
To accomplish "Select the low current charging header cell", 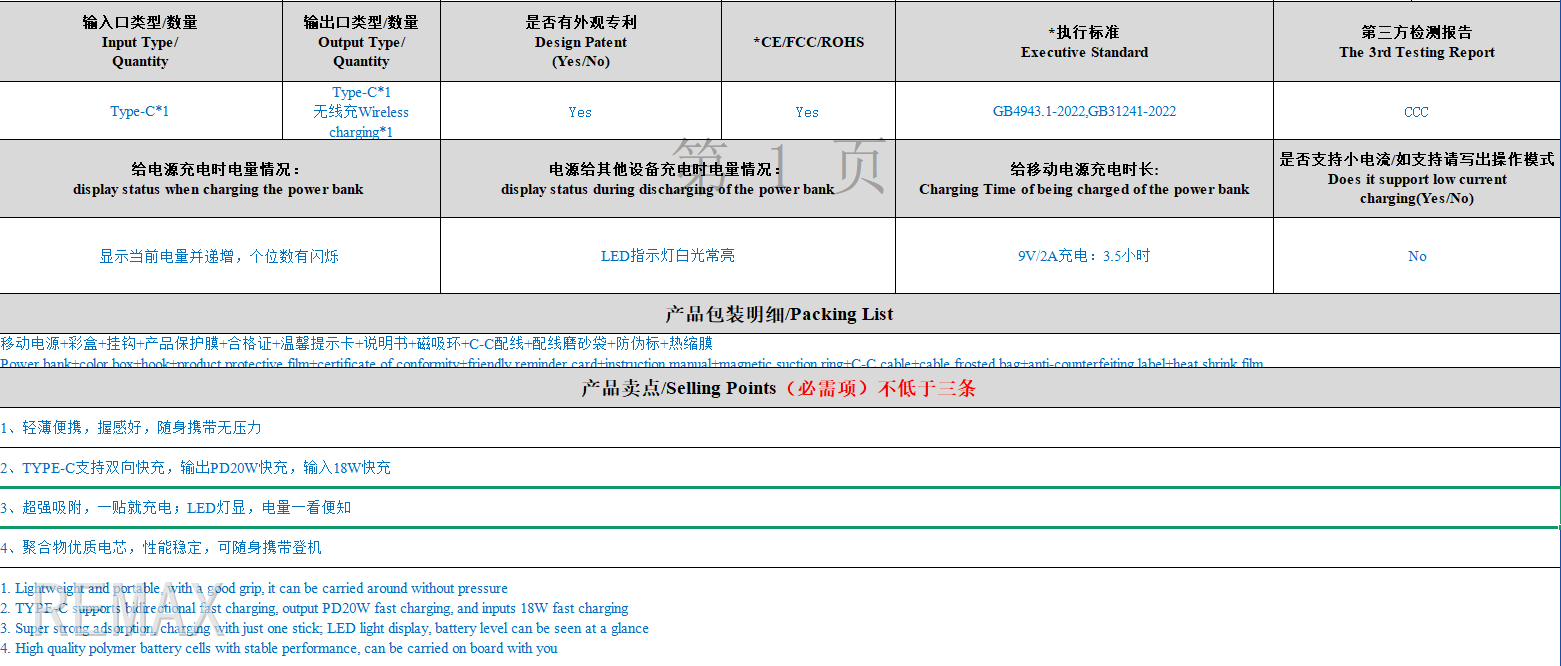I will (1416, 180).
